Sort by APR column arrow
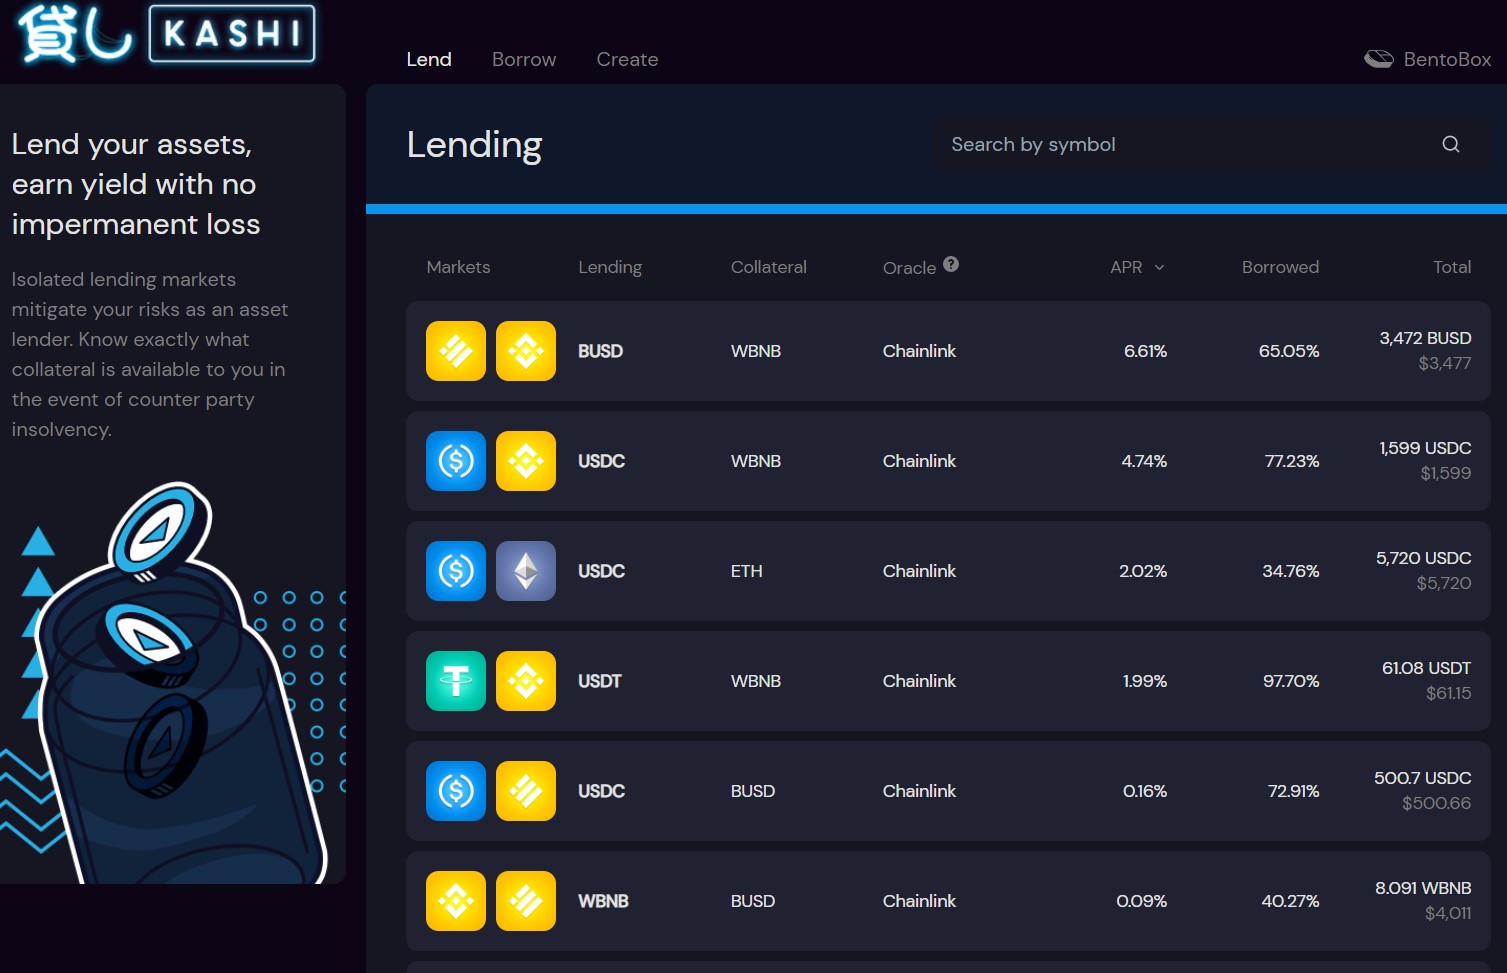The image size is (1507, 973). pos(1160,268)
